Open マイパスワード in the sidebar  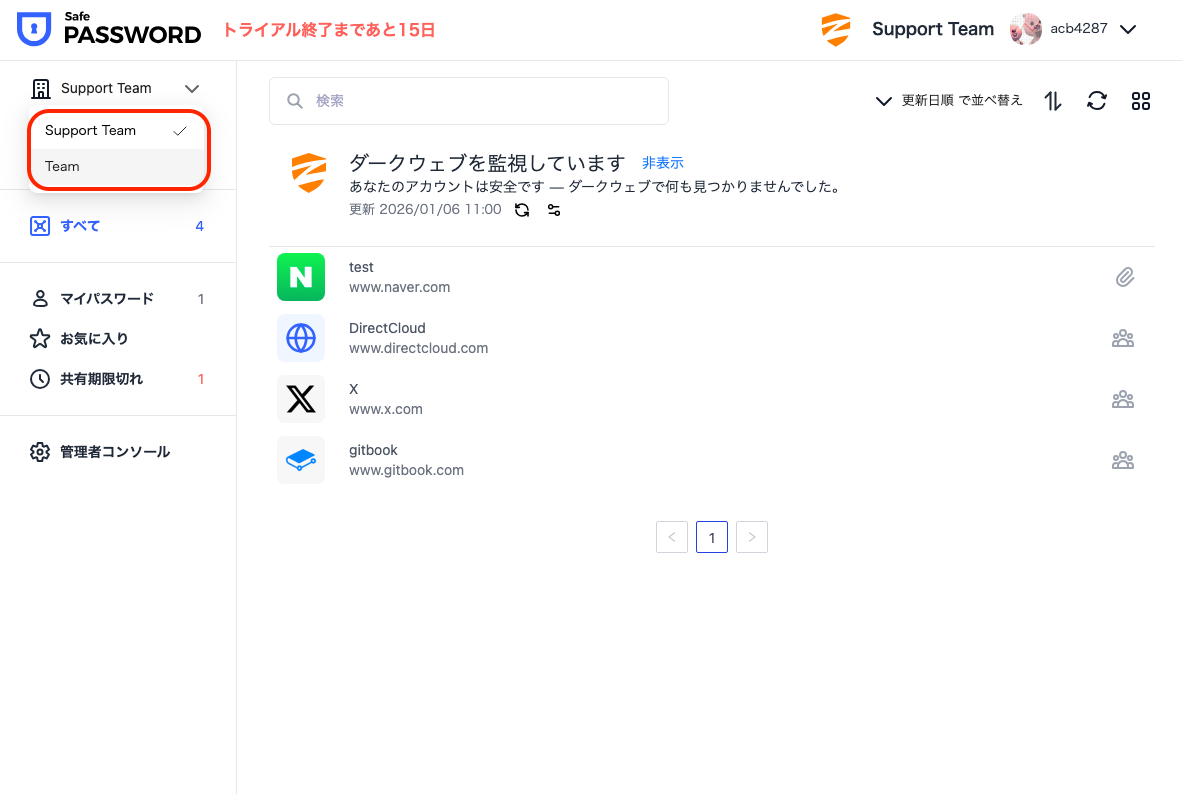[106, 299]
